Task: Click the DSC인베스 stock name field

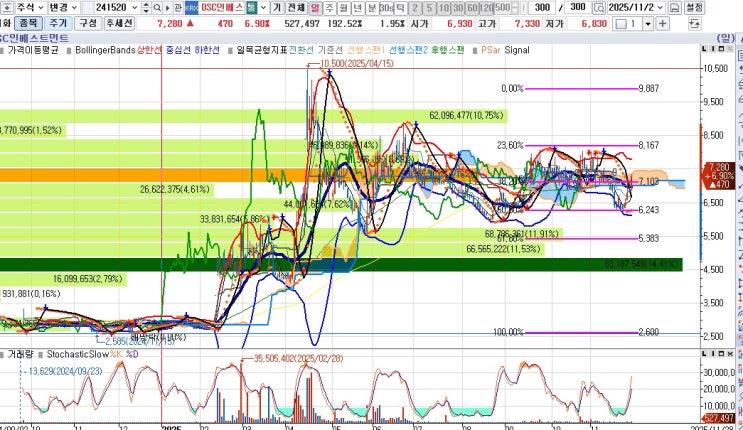Action: tap(222, 8)
